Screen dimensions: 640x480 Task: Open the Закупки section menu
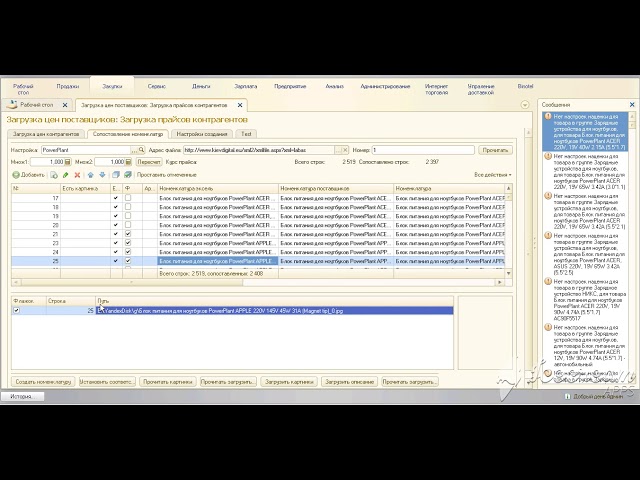(112, 87)
